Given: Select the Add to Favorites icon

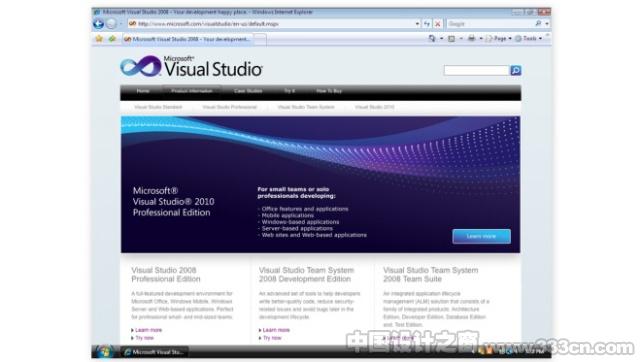Looking at the screenshot, I should tap(112, 39).
